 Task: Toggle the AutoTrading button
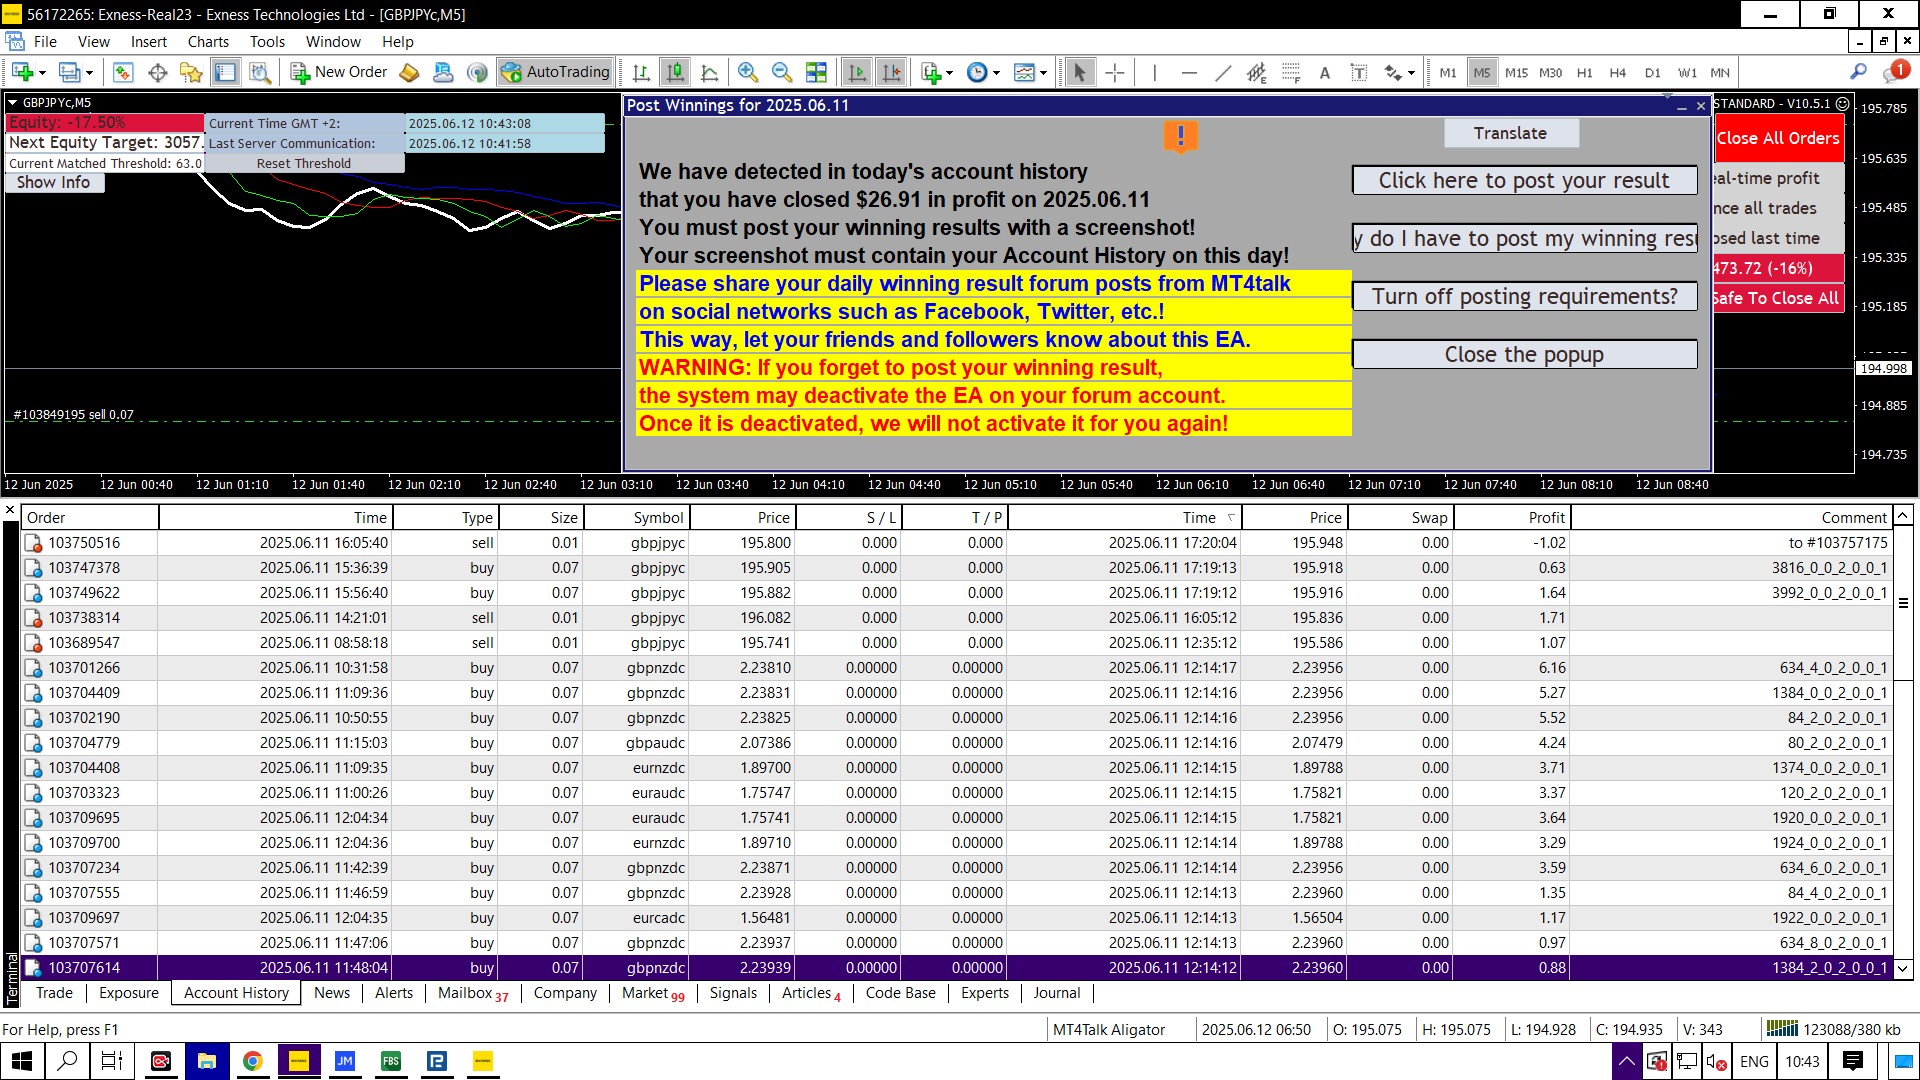click(556, 72)
